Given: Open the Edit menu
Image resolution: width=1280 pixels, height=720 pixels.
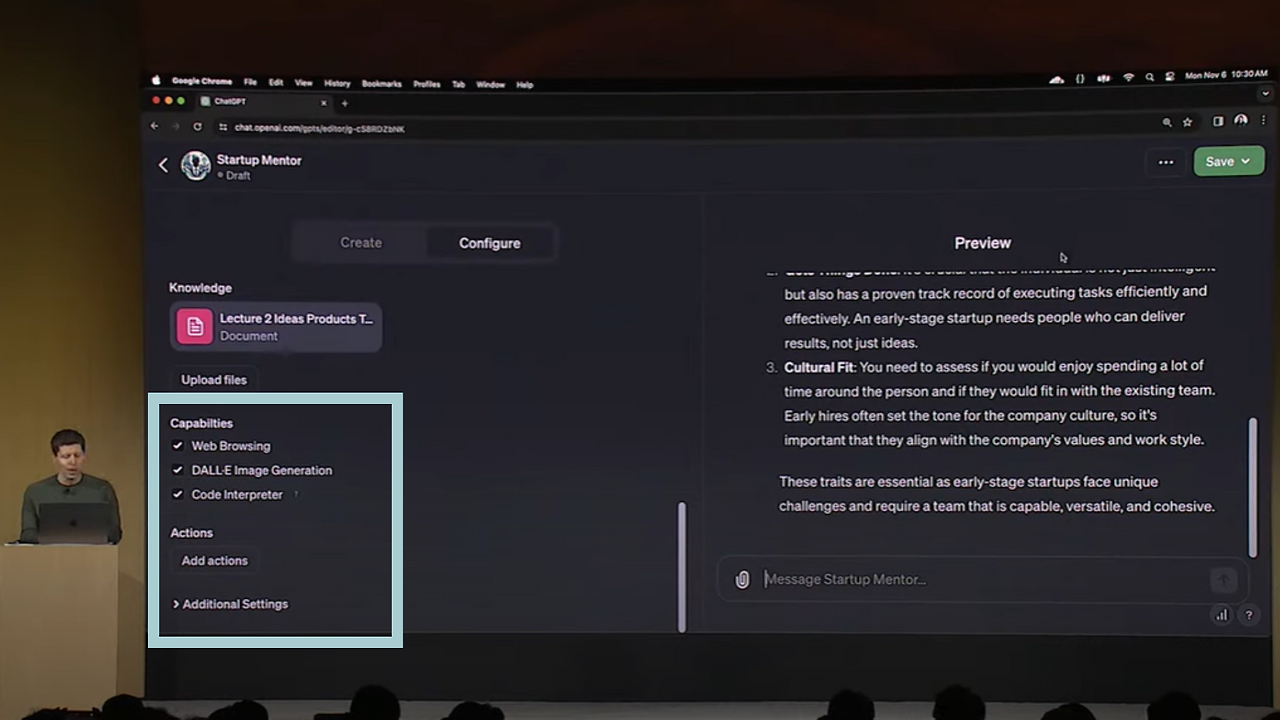Looking at the screenshot, I should [x=276, y=84].
